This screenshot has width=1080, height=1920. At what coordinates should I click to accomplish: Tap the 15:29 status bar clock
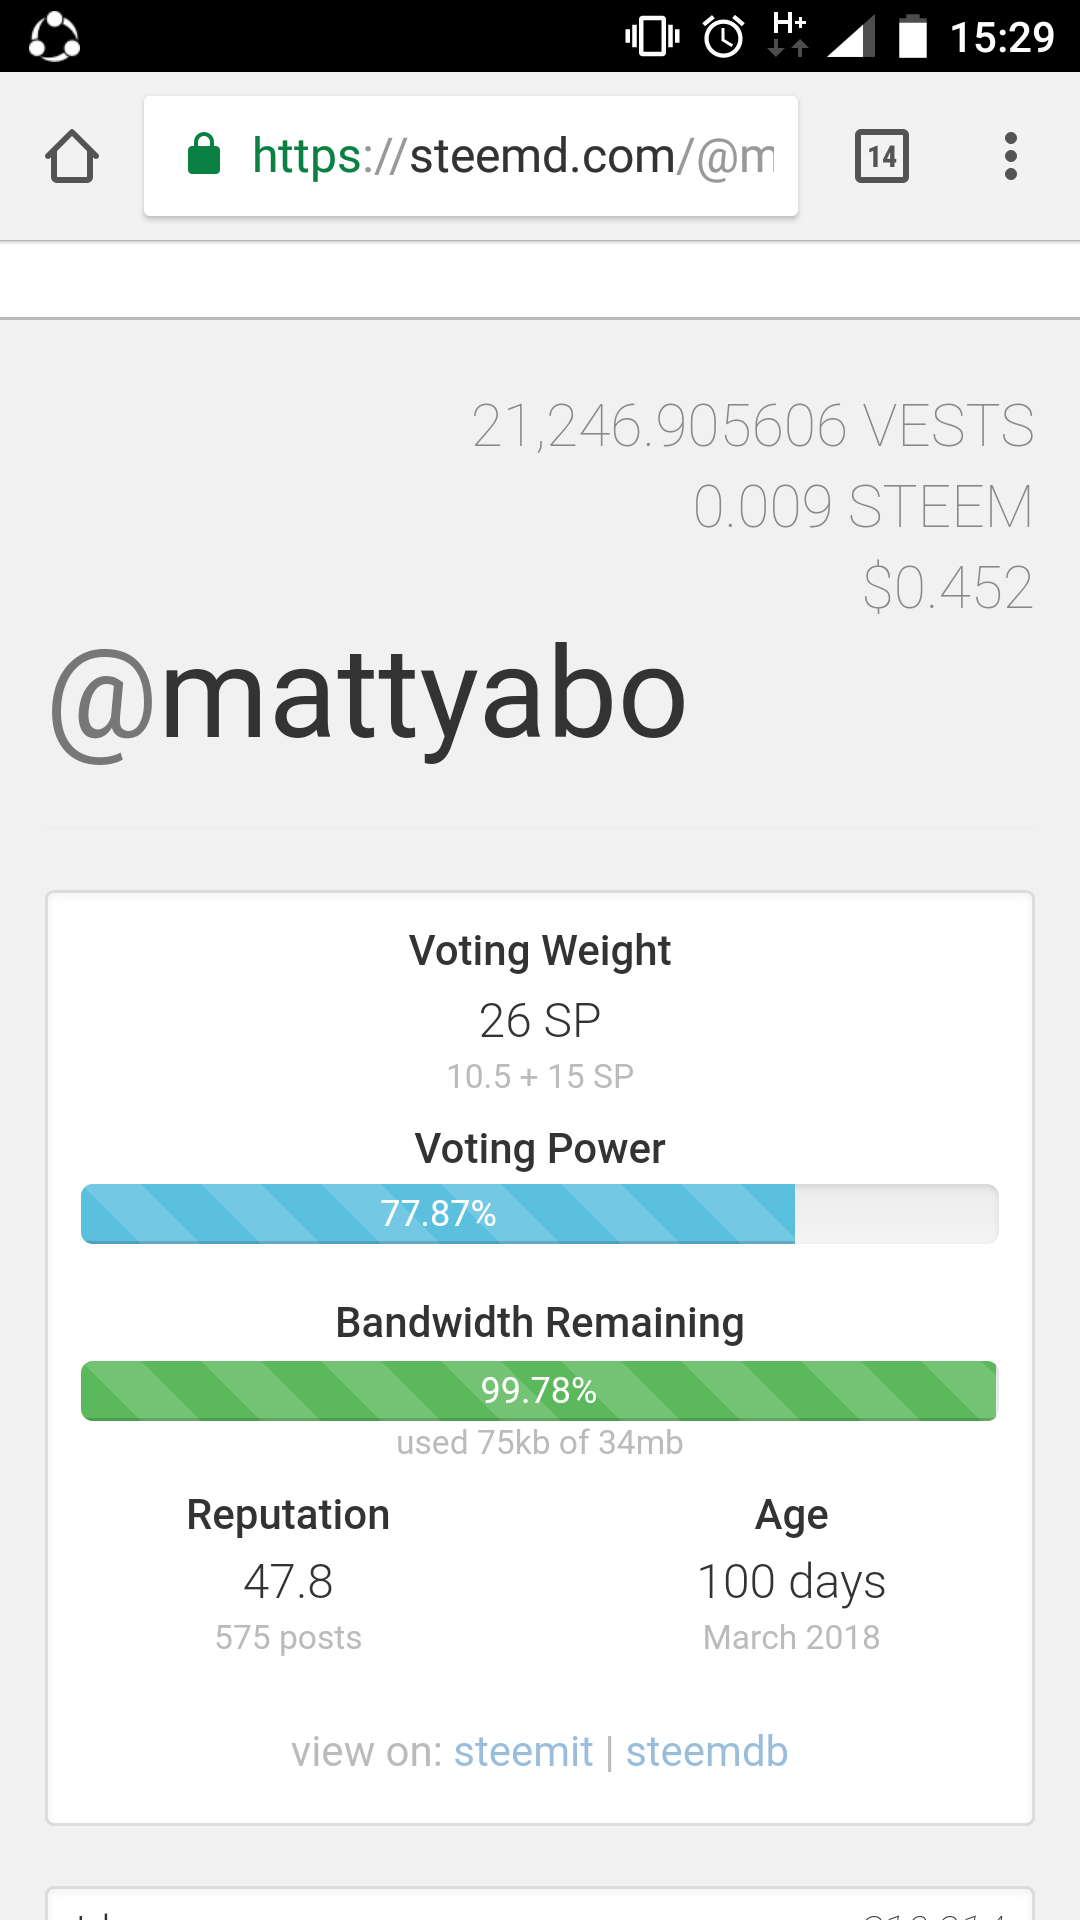coord(1002,37)
